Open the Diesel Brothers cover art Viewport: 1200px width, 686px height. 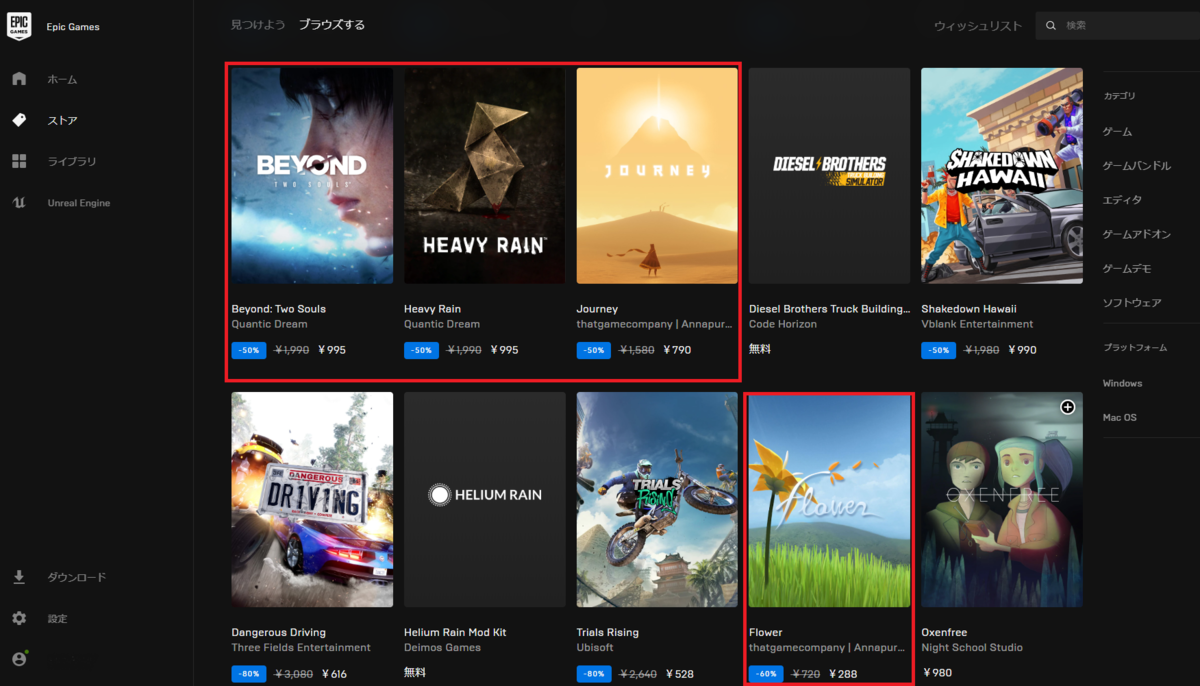click(829, 176)
